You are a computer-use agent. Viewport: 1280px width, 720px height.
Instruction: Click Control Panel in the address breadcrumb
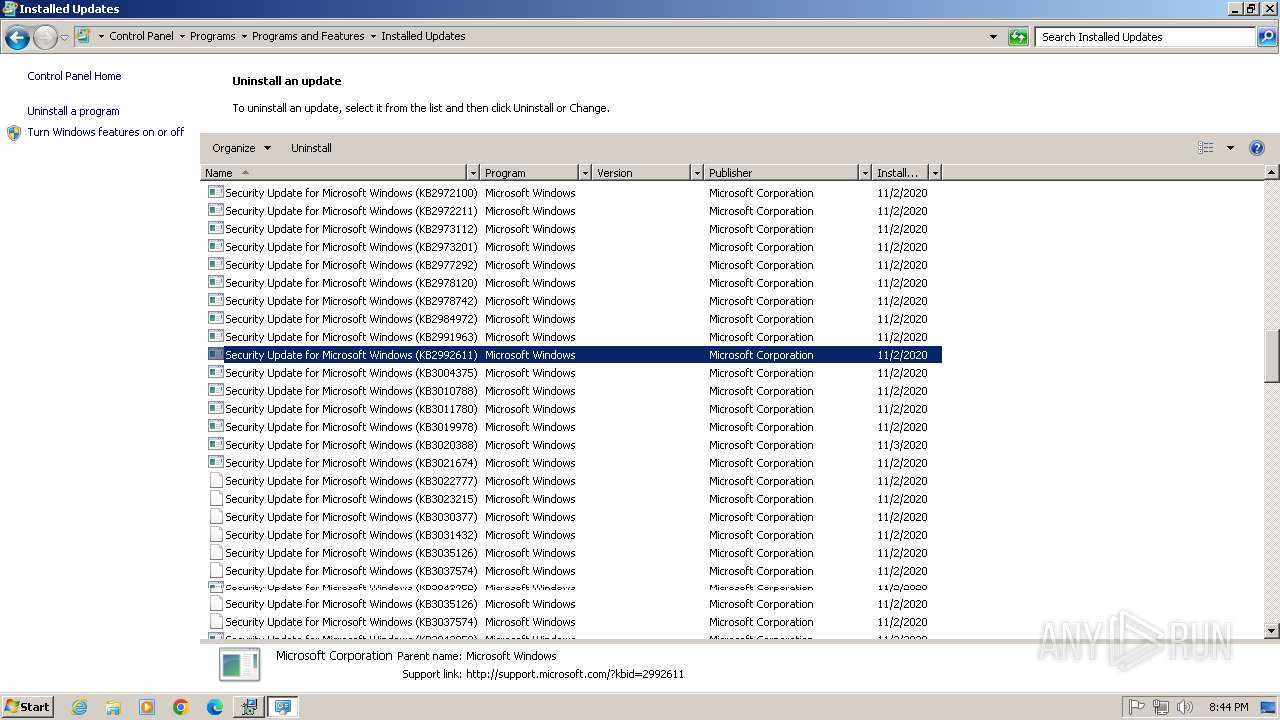(x=141, y=36)
